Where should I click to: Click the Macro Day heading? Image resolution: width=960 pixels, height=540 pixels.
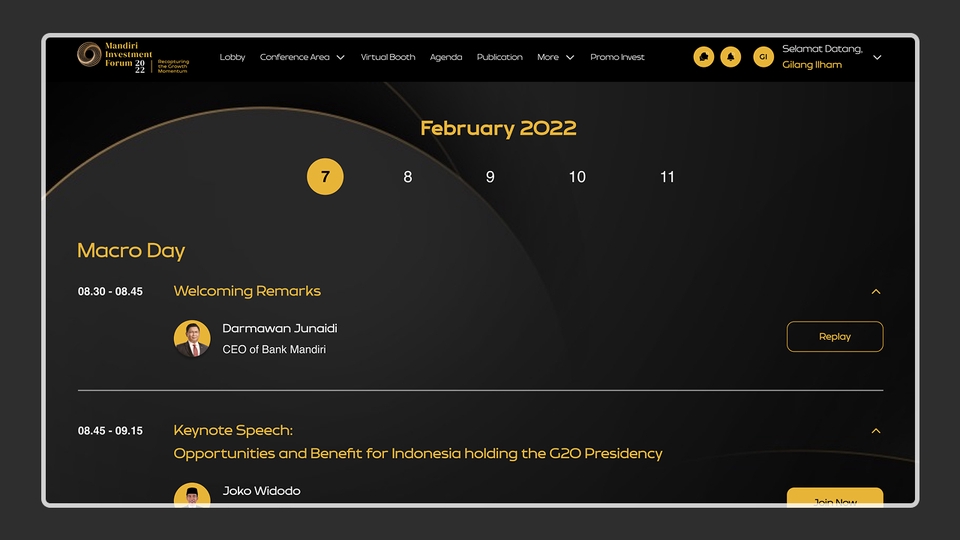tap(131, 250)
